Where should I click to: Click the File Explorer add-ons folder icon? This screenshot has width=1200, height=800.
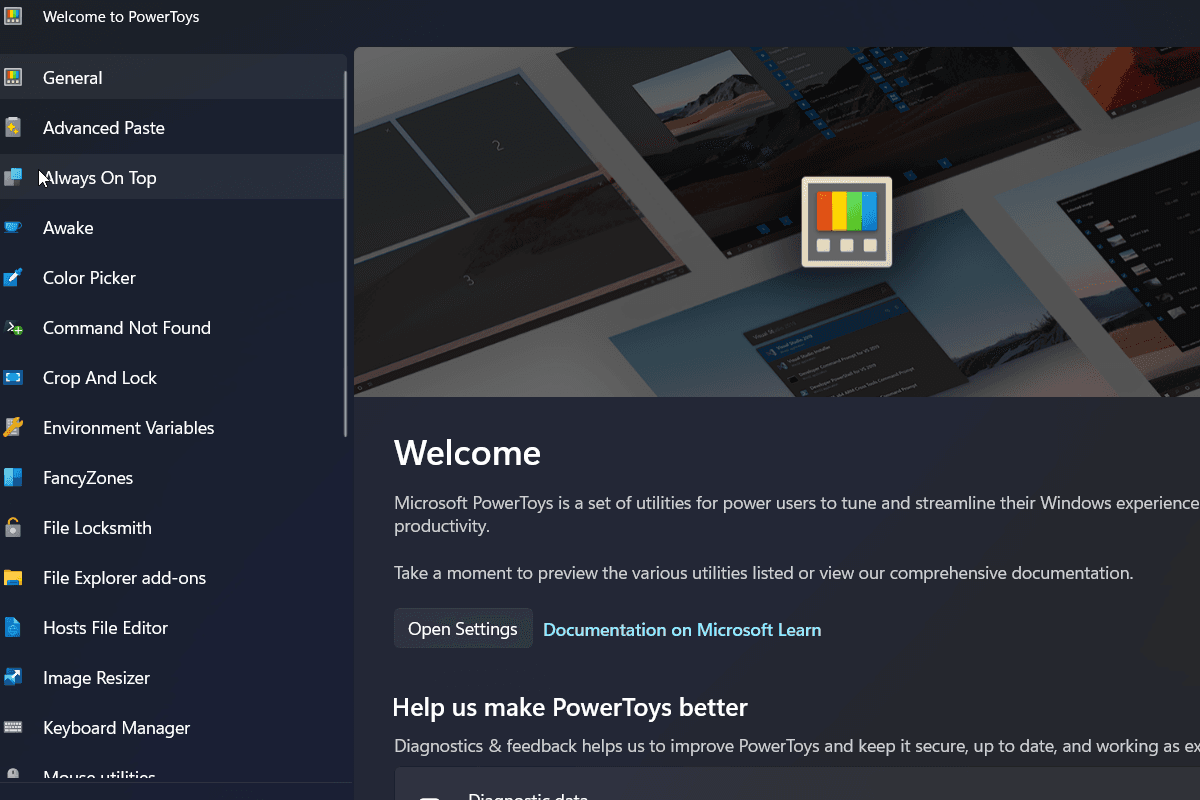coord(12,577)
